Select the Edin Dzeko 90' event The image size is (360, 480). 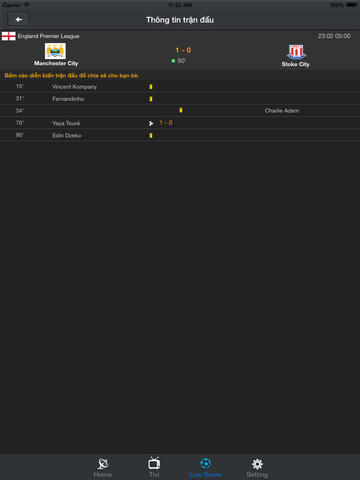tap(180, 135)
